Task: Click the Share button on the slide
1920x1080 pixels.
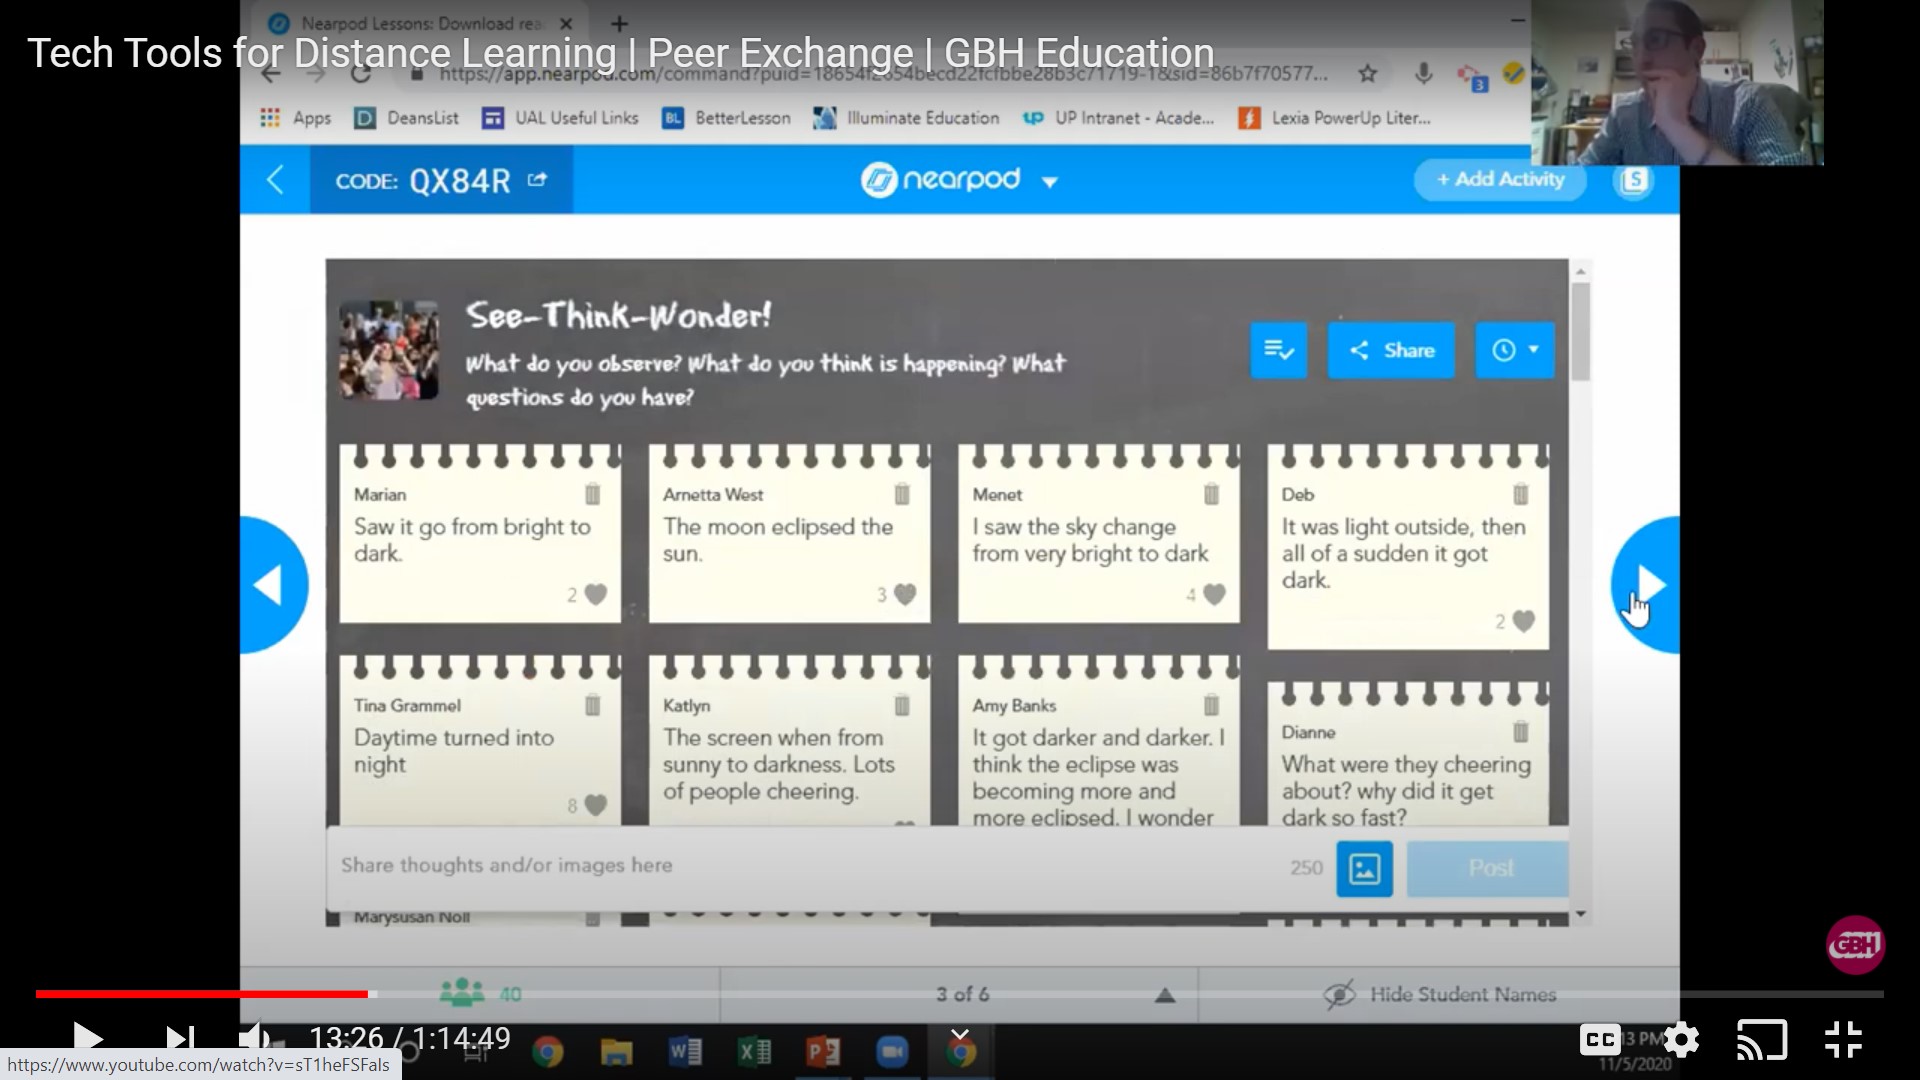Action: point(1390,350)
